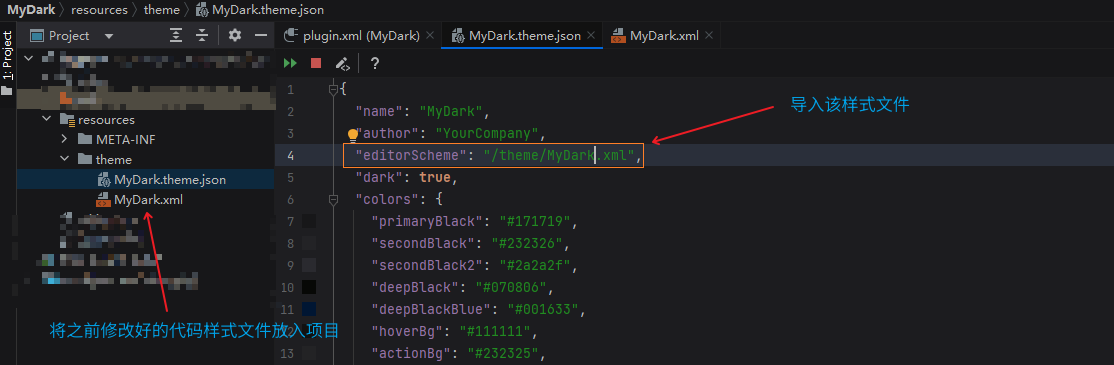
Task: Close the MyDark.theme.json tab
Action: tap(591, 36)
